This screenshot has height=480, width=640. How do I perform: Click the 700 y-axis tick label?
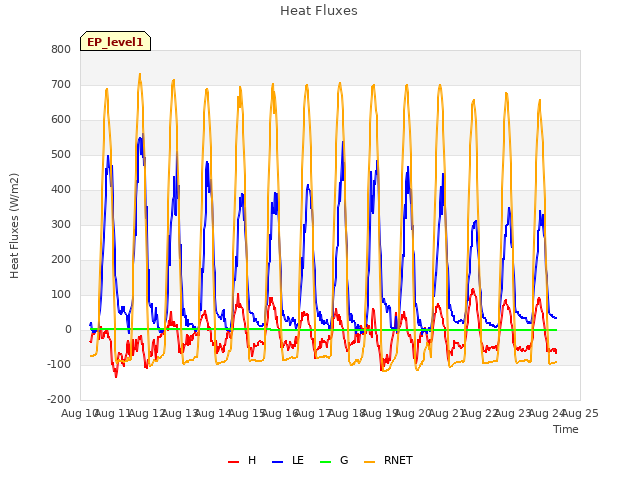[61, 84]
